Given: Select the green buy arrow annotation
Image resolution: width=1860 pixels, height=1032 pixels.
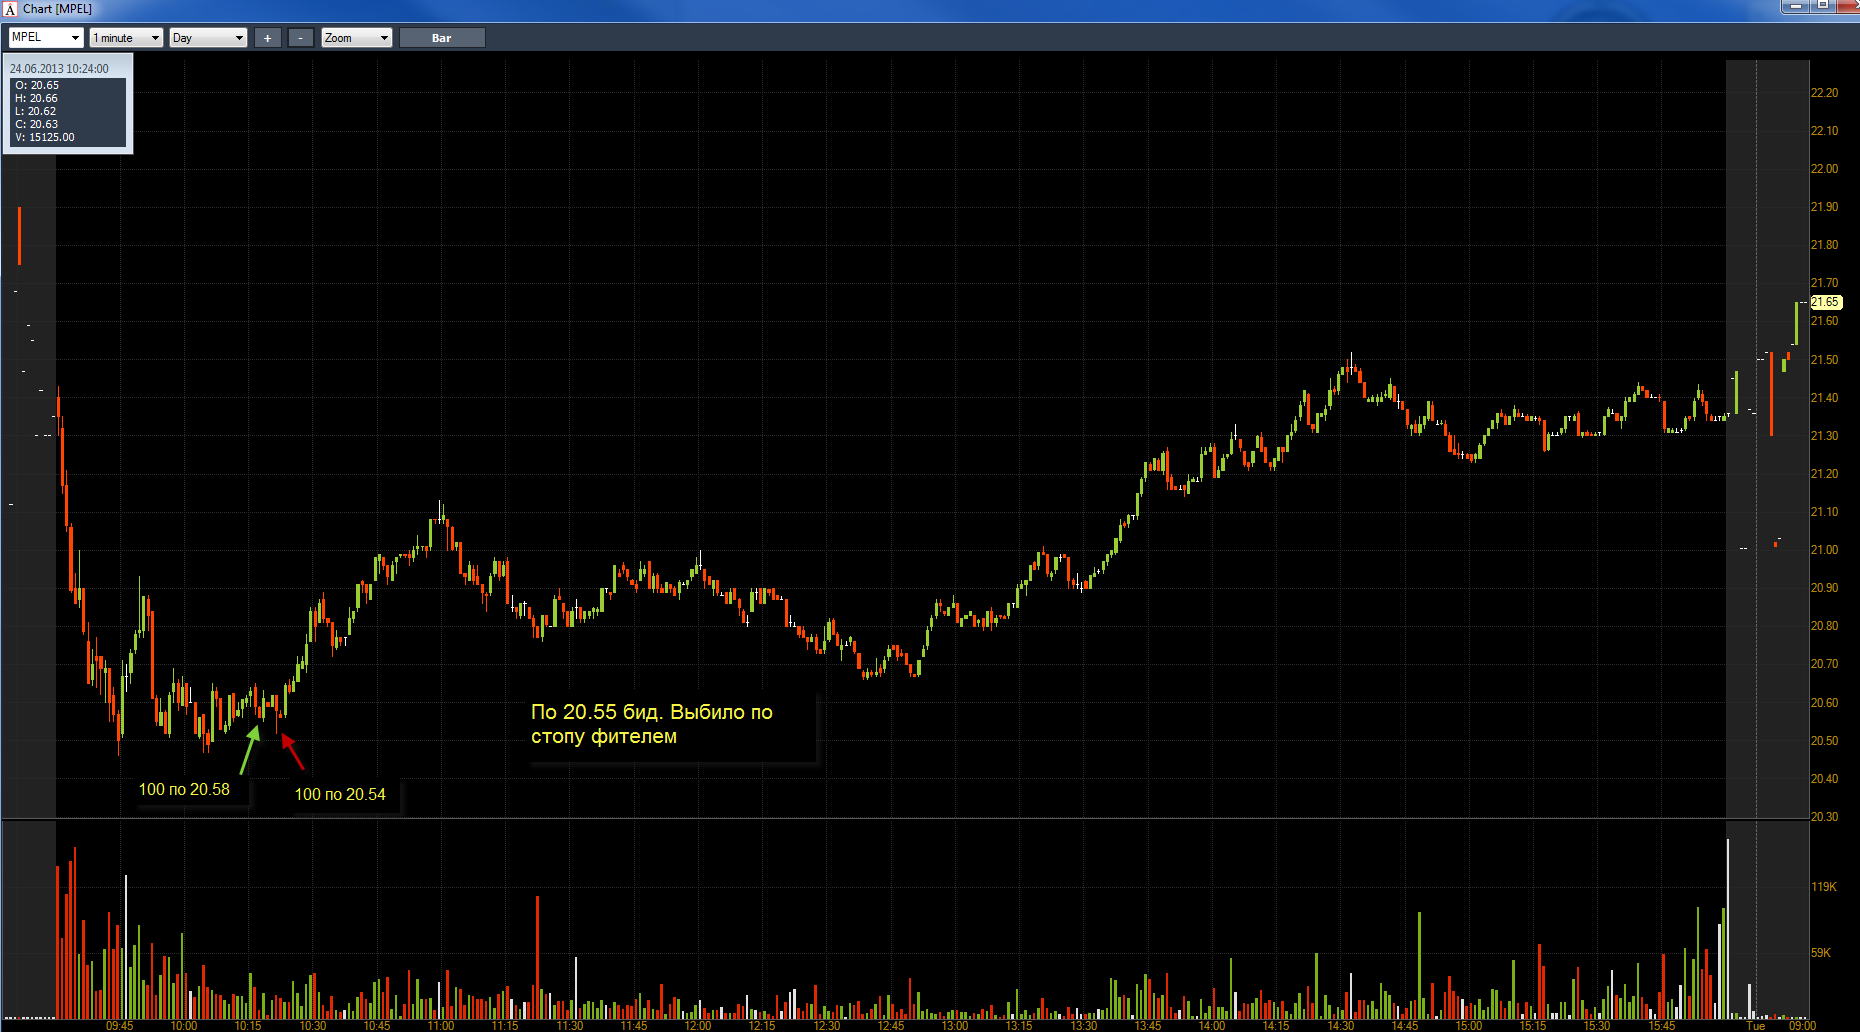Looking at the screenshot, I should [250, 749].
